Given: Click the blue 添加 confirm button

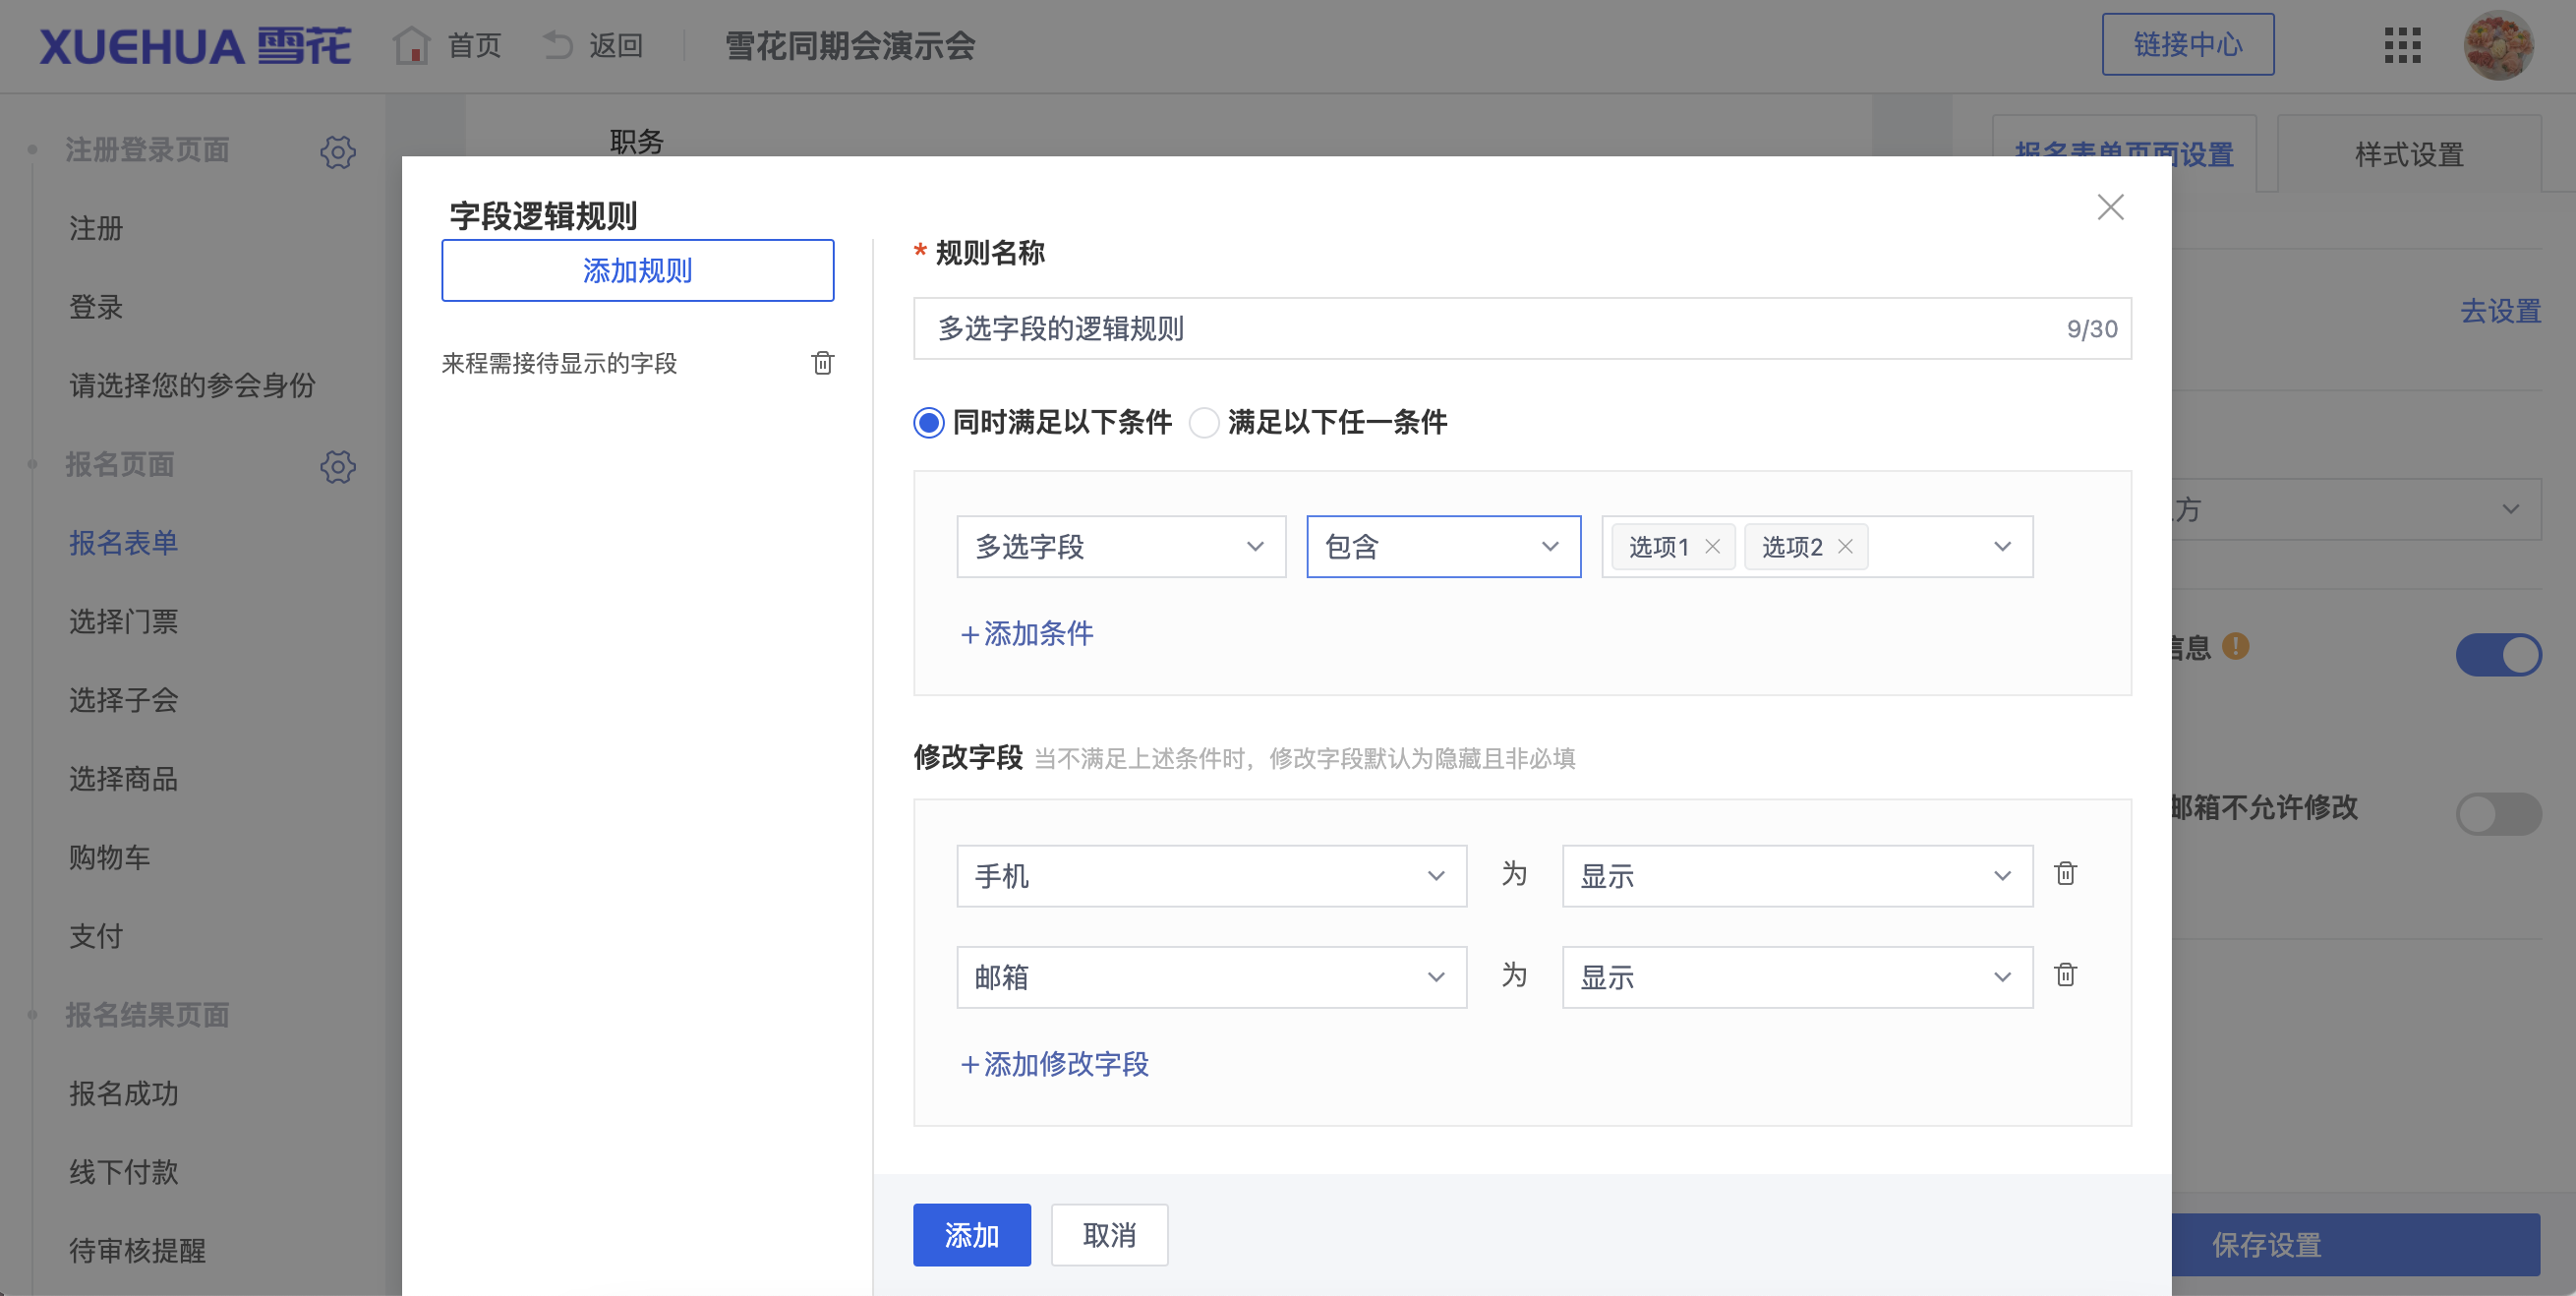Looking at the screenshot, I should click(x=971, y=1235).
